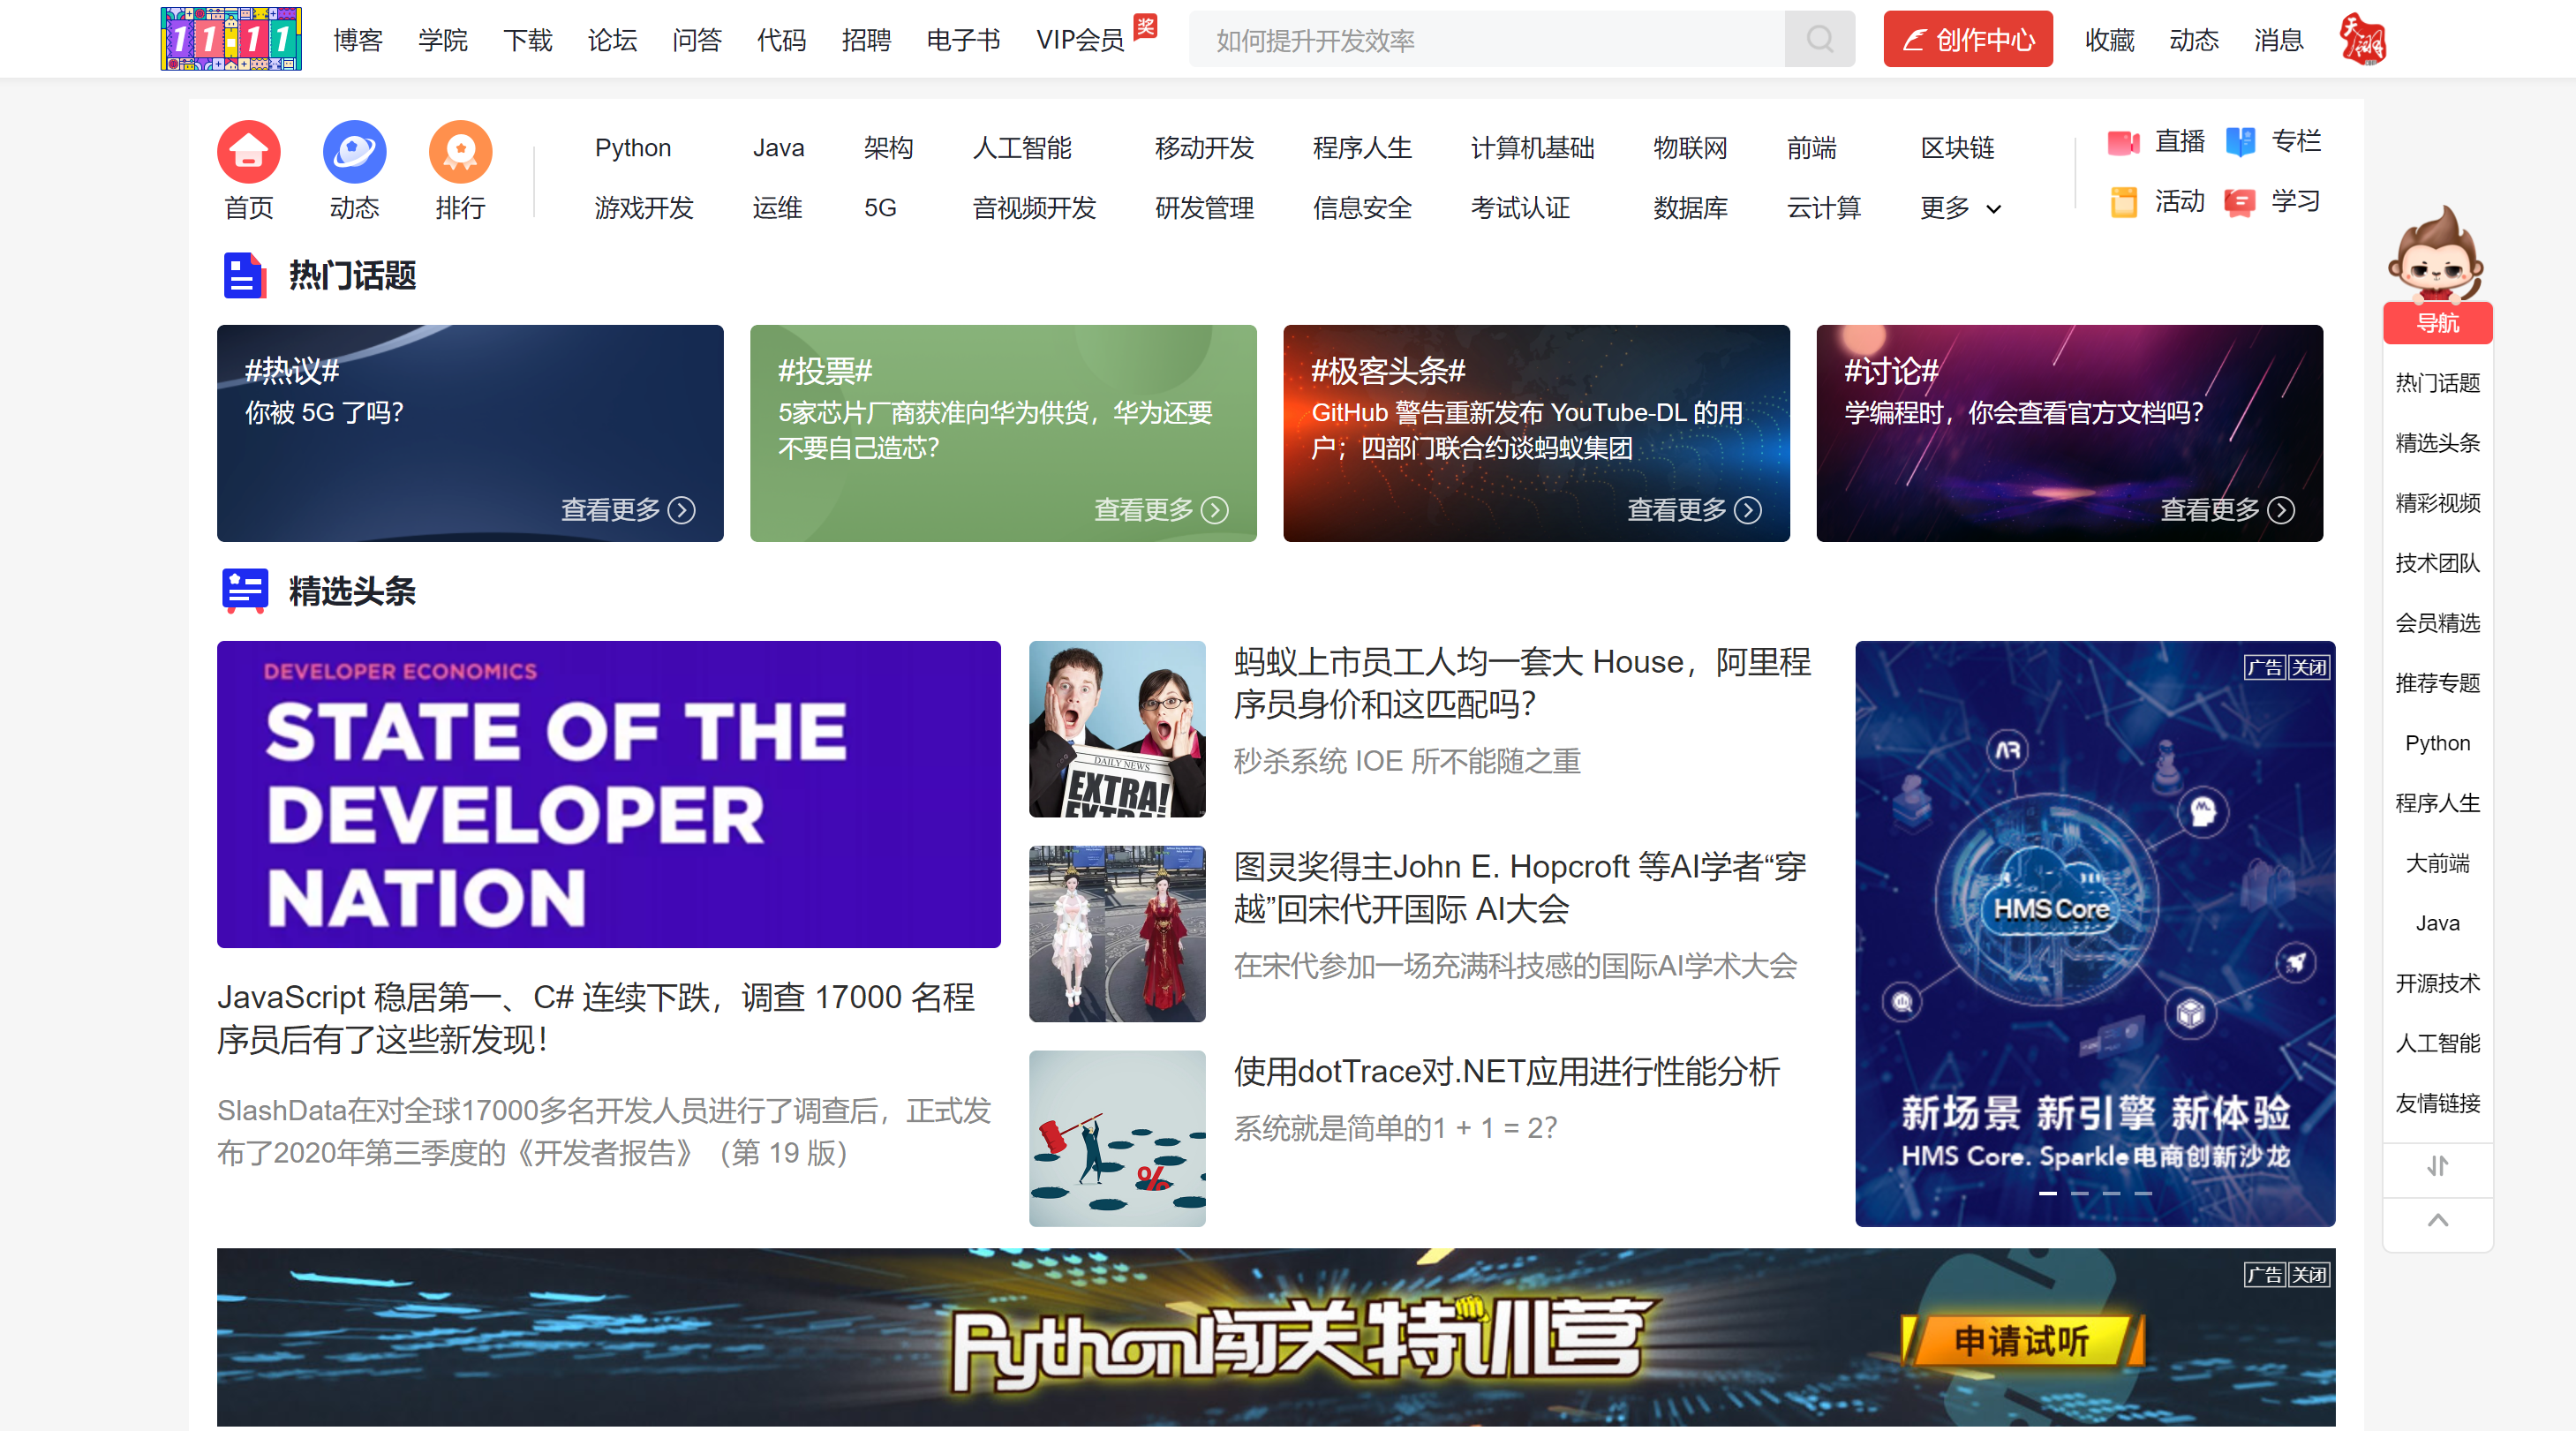Close the Python banner ad with 关闭
2576x1431 pixels.
click(x=2309, y=1275)
